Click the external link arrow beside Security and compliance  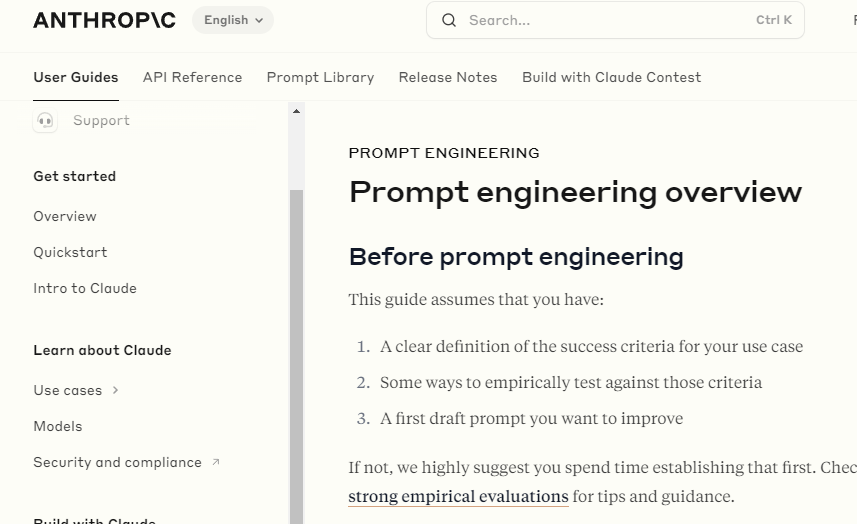[x=215, y=462]
